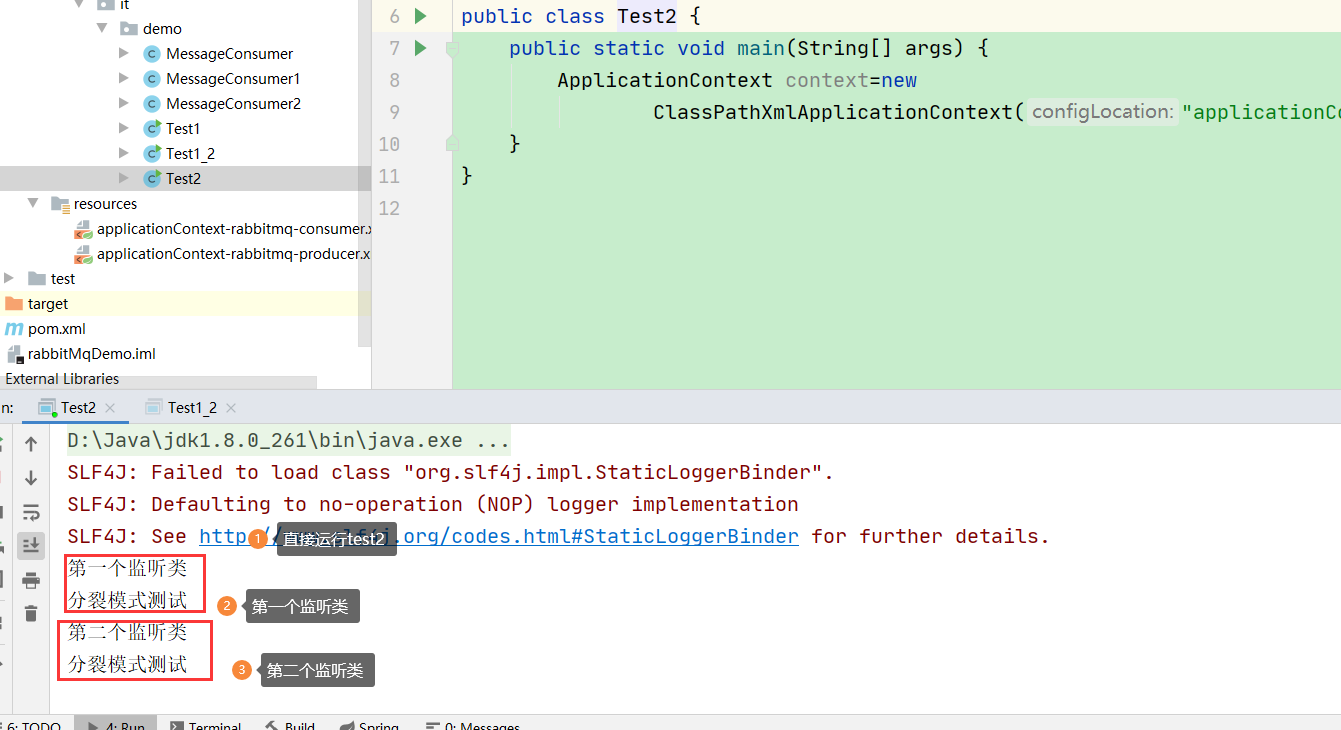This screenshot has height=730, width=1341.
Task: Click the main method name in editor
Action: pos(761,48)
